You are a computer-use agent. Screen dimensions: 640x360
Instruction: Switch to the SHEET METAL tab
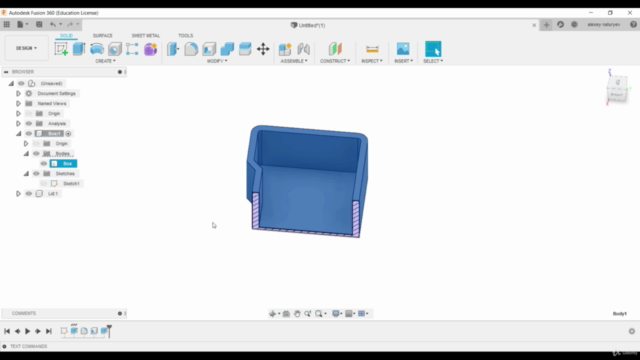coord(146,36)
